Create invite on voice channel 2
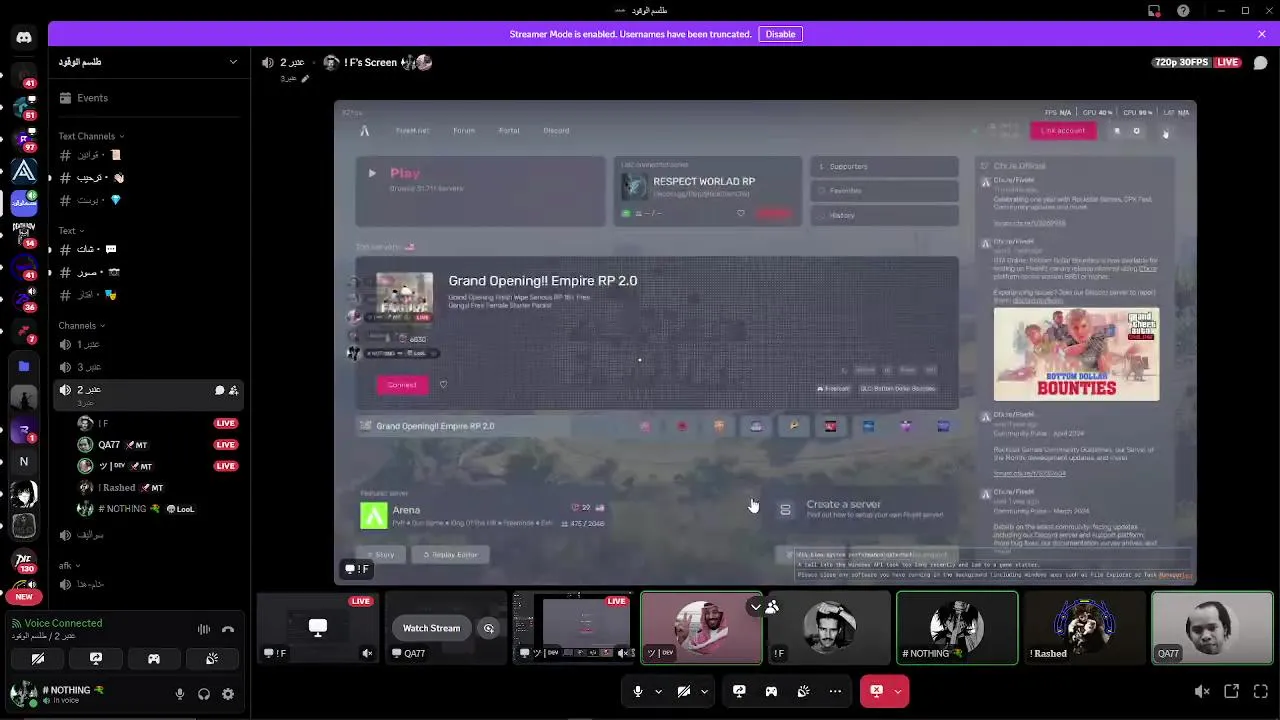 [x=233, y=390]
